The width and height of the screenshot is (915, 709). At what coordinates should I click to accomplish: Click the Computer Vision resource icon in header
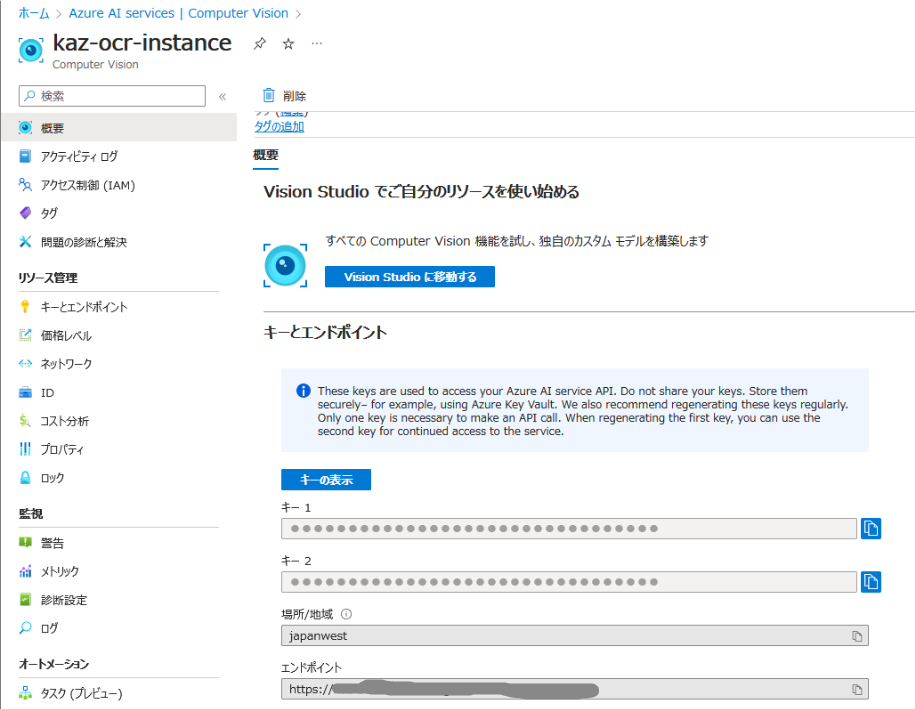pos(31,50)
